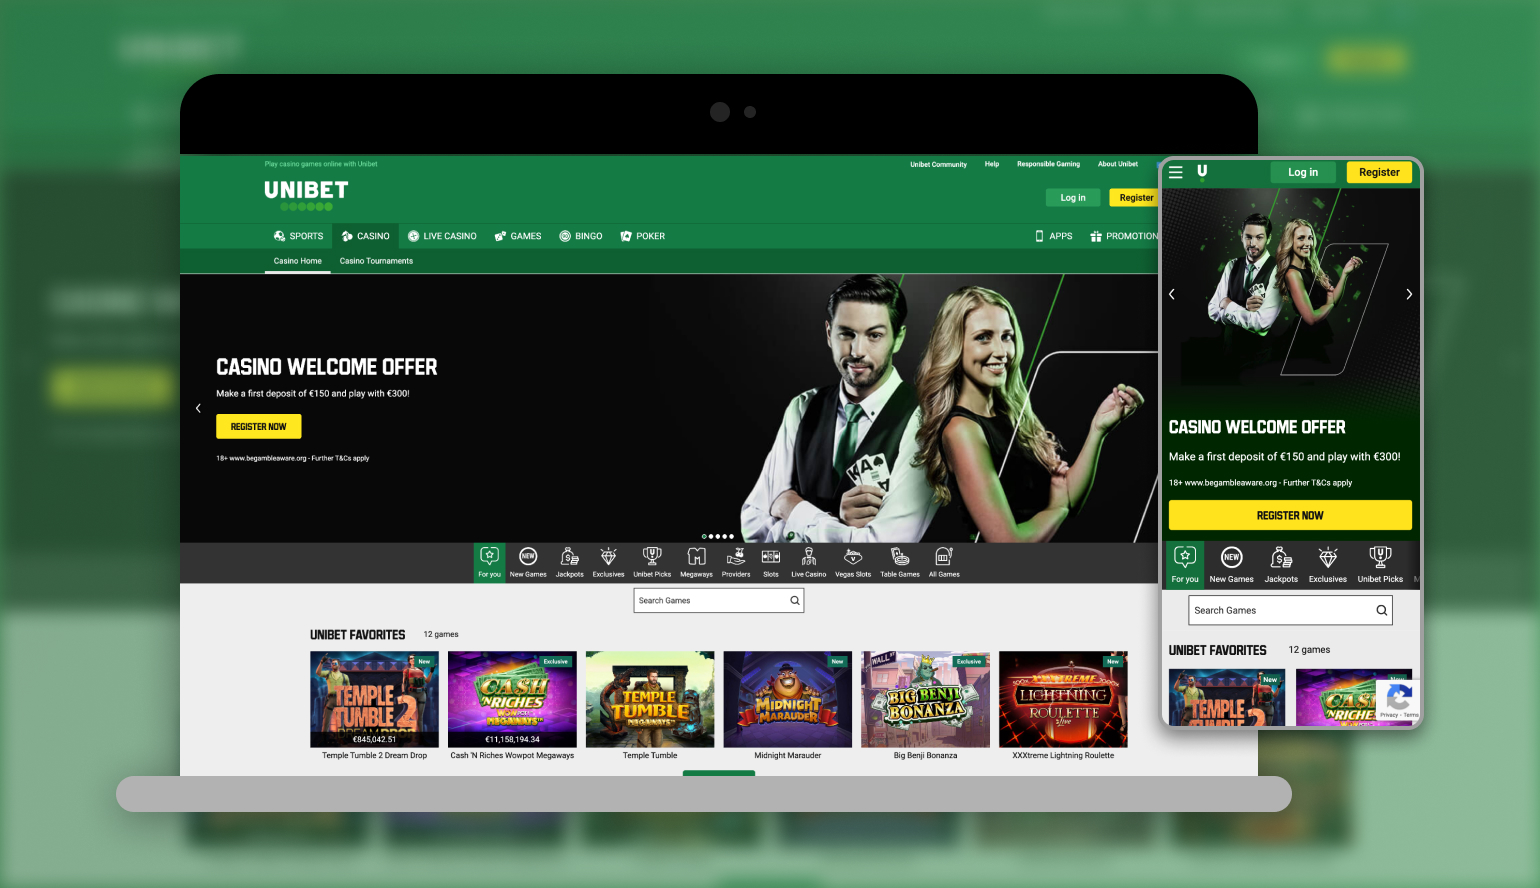The height and width of the screenshot is (888, 1540).
Task: Focus the mobile Search Games field
Action: pyautogui.click(x=1290, y=610)
